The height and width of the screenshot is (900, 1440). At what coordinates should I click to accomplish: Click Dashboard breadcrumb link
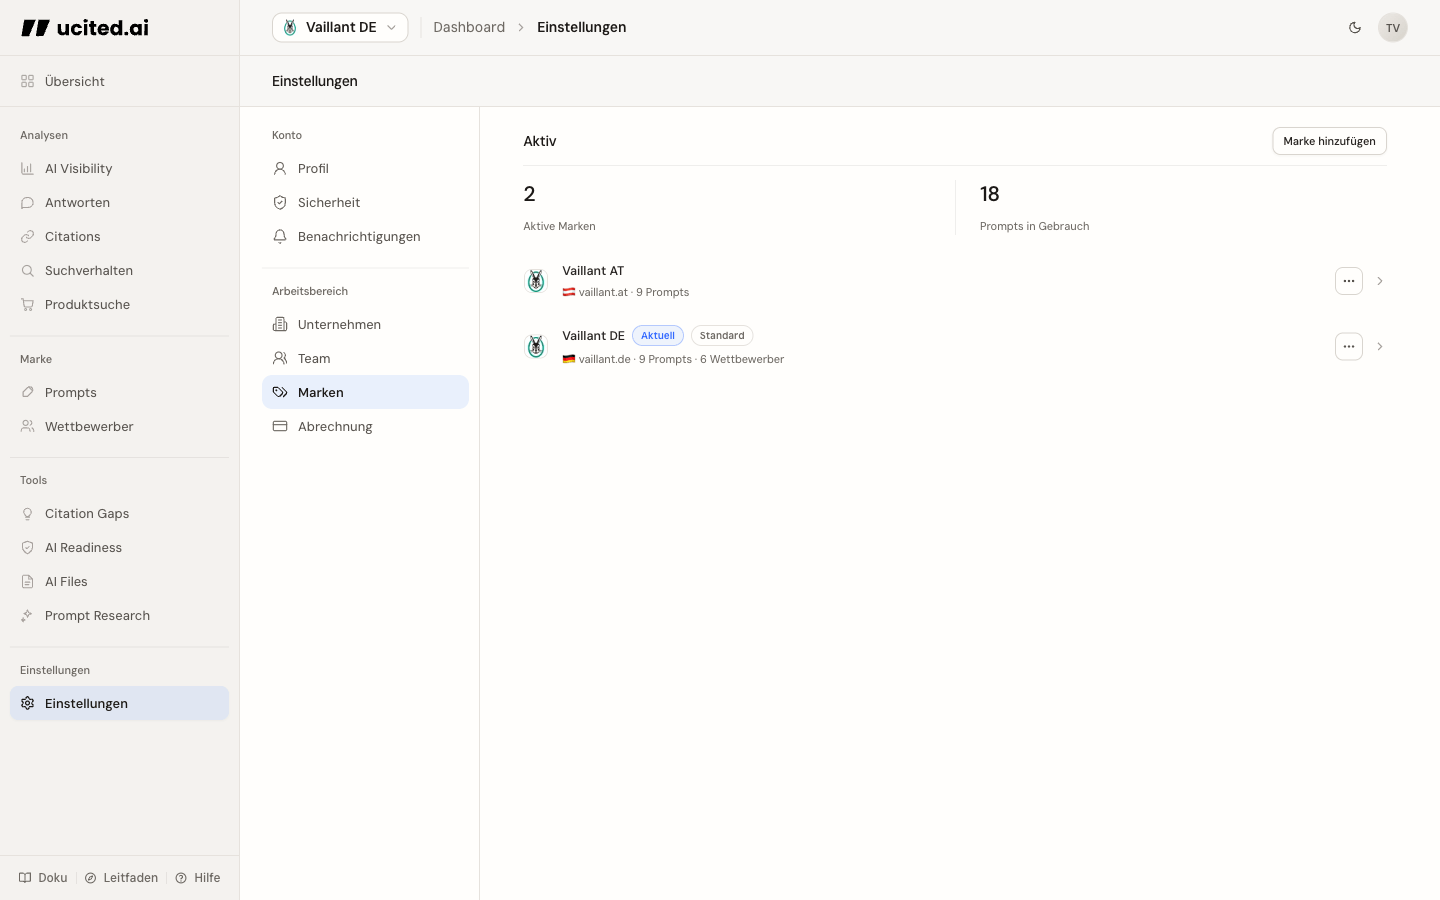(469, 27)
